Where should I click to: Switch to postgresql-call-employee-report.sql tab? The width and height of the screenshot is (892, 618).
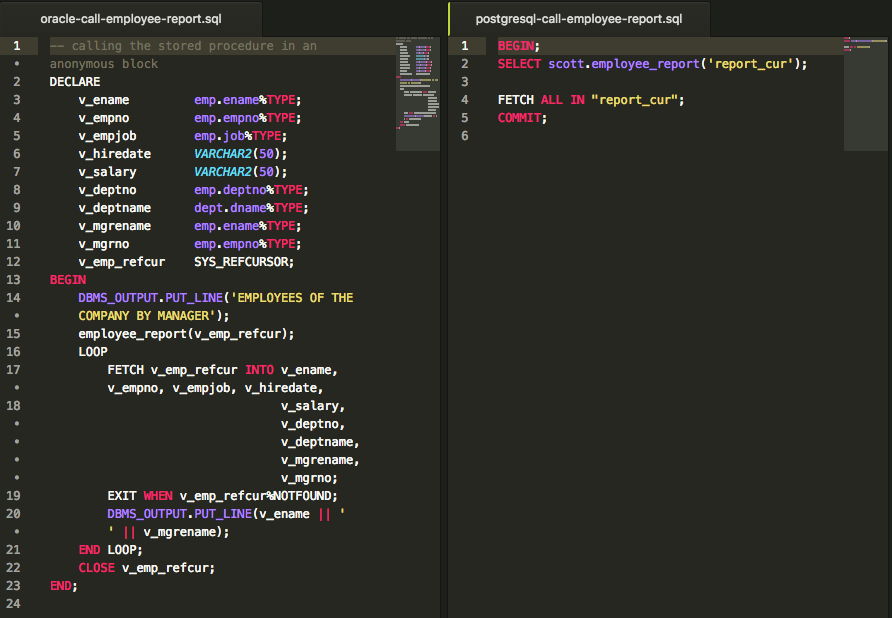(579, 19)
